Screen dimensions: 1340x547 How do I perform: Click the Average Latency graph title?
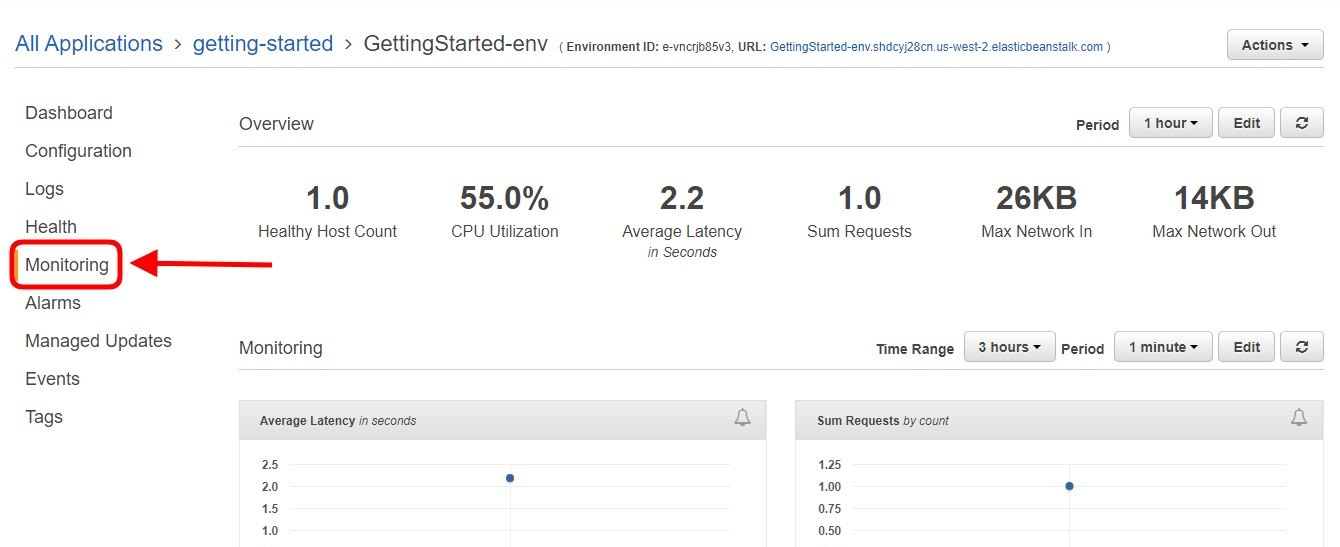[x=338, y=421]
